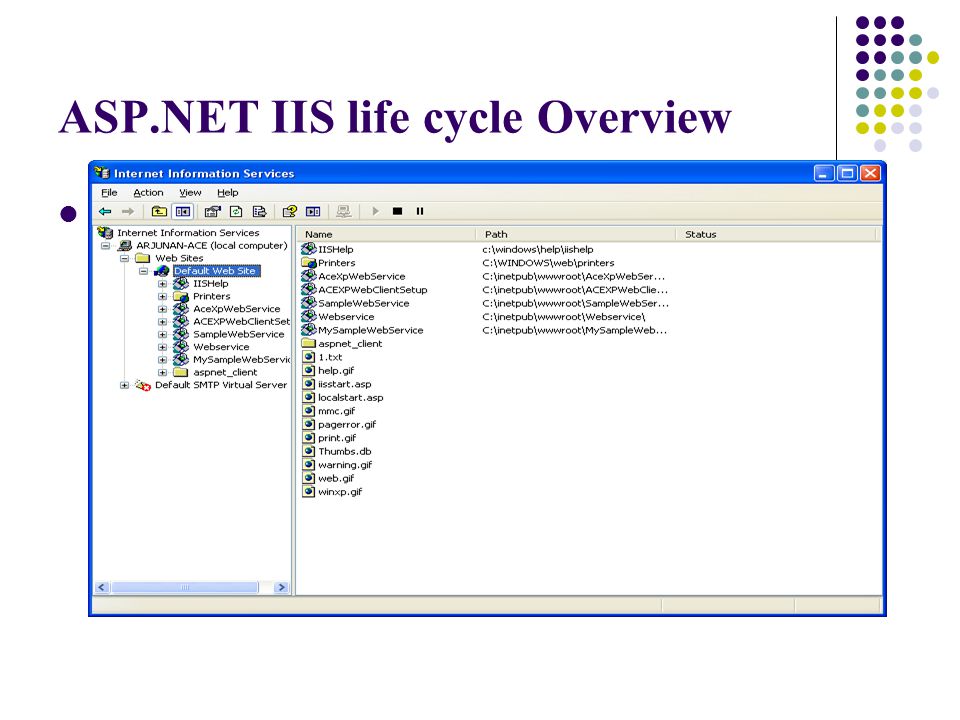
Task: Click the IIS title bar application icon
Action: tap(102, 173)
